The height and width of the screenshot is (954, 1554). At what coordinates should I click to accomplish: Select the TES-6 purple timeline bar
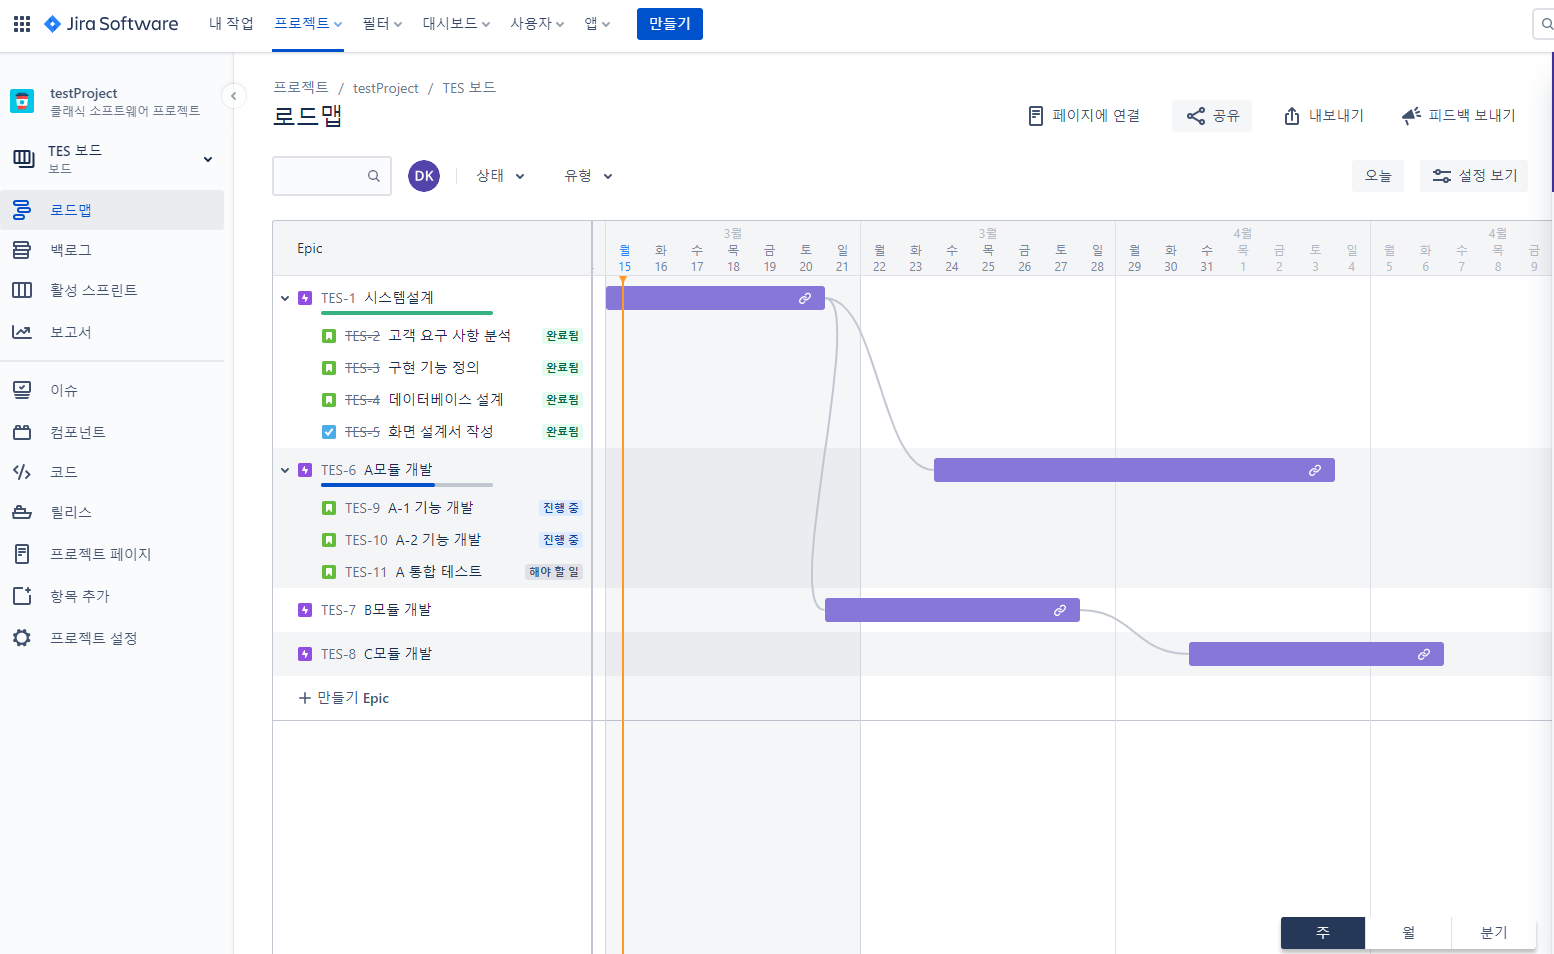(1134, 470)
